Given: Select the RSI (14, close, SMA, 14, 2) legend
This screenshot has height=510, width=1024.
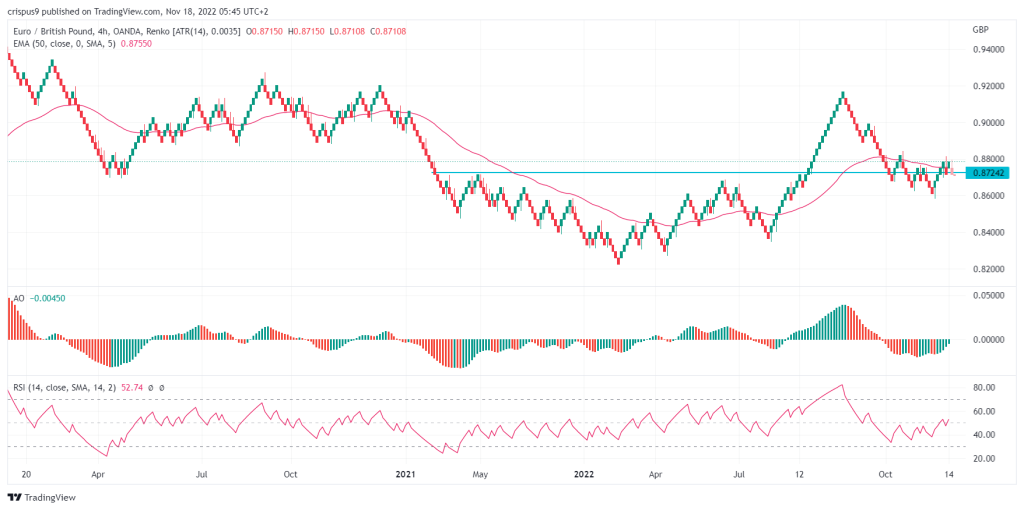Looking at the screenshot, I should click(64, 387).
